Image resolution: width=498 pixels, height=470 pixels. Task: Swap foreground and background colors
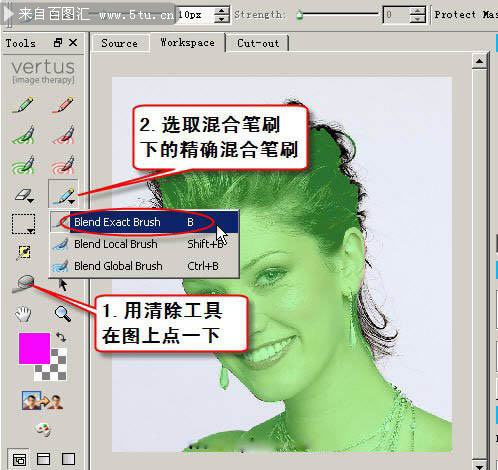(x=61, y=337)
